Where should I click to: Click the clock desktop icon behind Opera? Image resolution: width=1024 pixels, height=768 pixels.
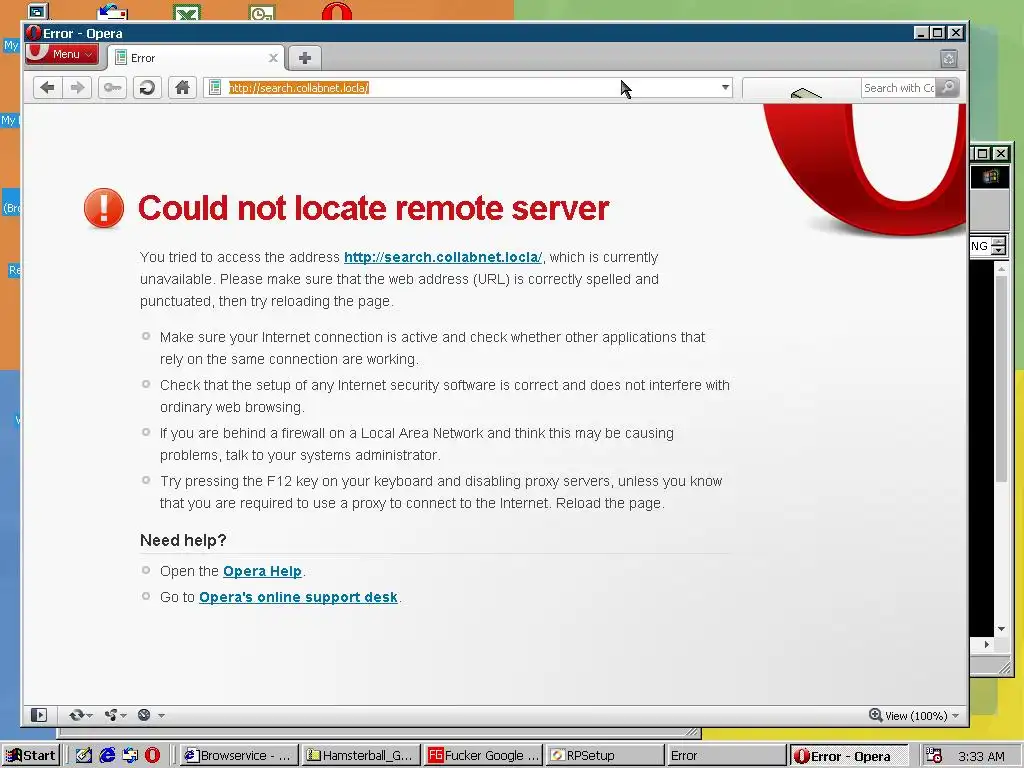click(x=262, y=12)
